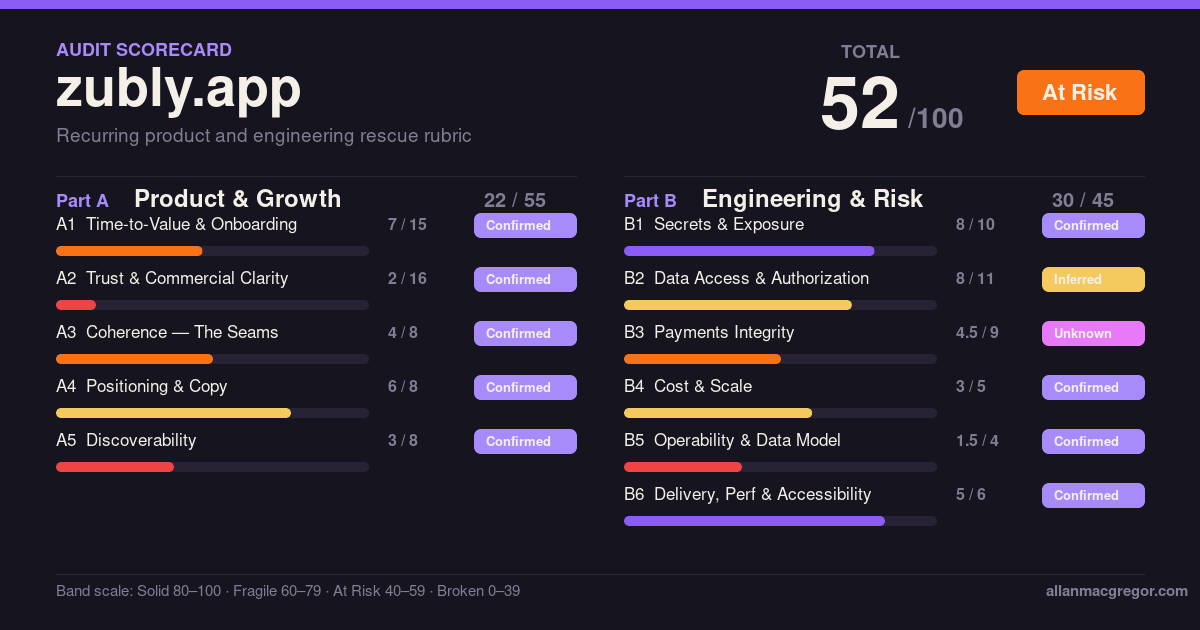Click the TOTAL label
Image resolution: width=1200 pixels, height=630 pixels.
point(870,52)
